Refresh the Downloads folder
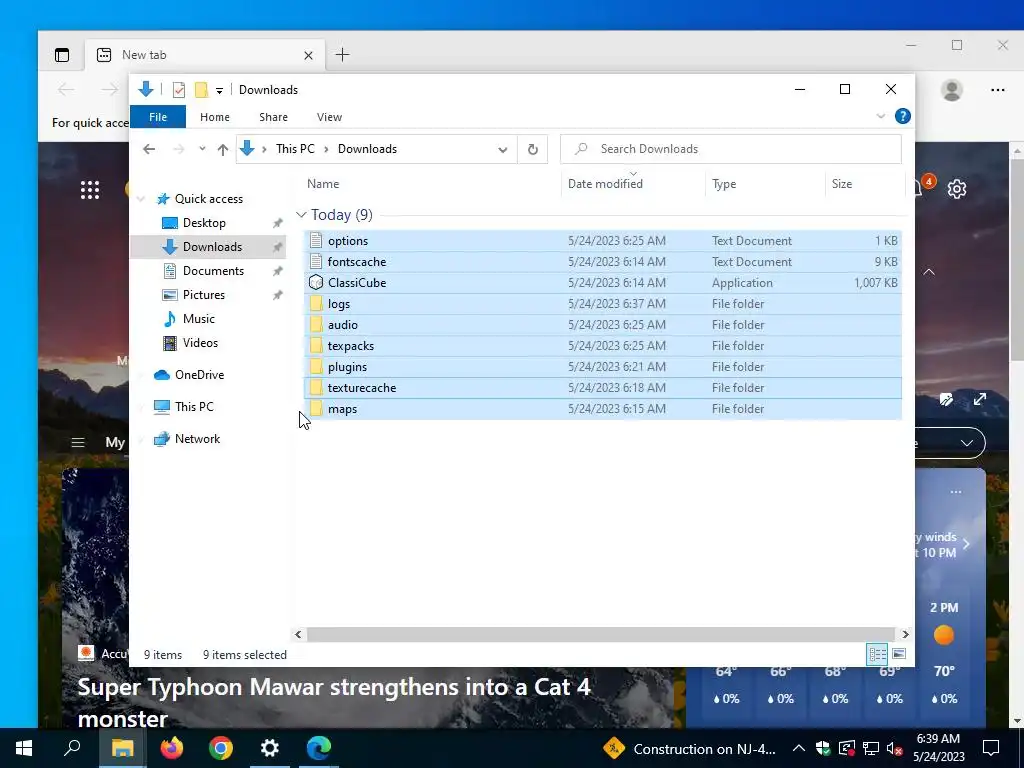The width and height of the screenshot is (1024, 768). point(533,150)
